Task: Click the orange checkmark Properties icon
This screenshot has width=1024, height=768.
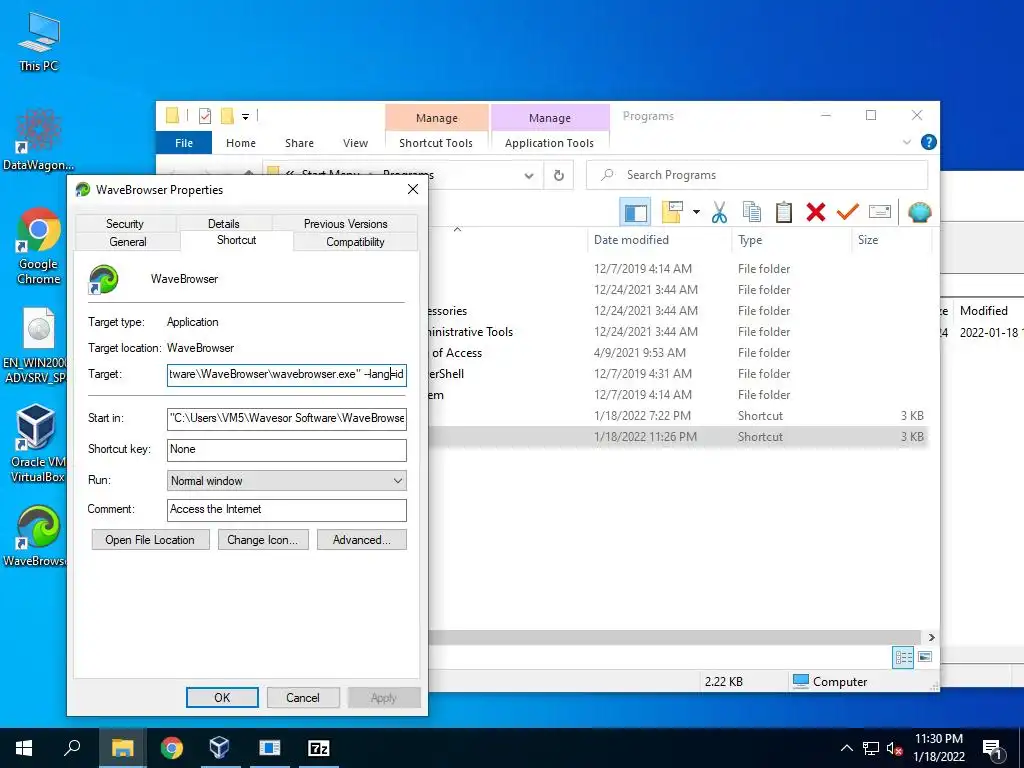Action: 848,212
